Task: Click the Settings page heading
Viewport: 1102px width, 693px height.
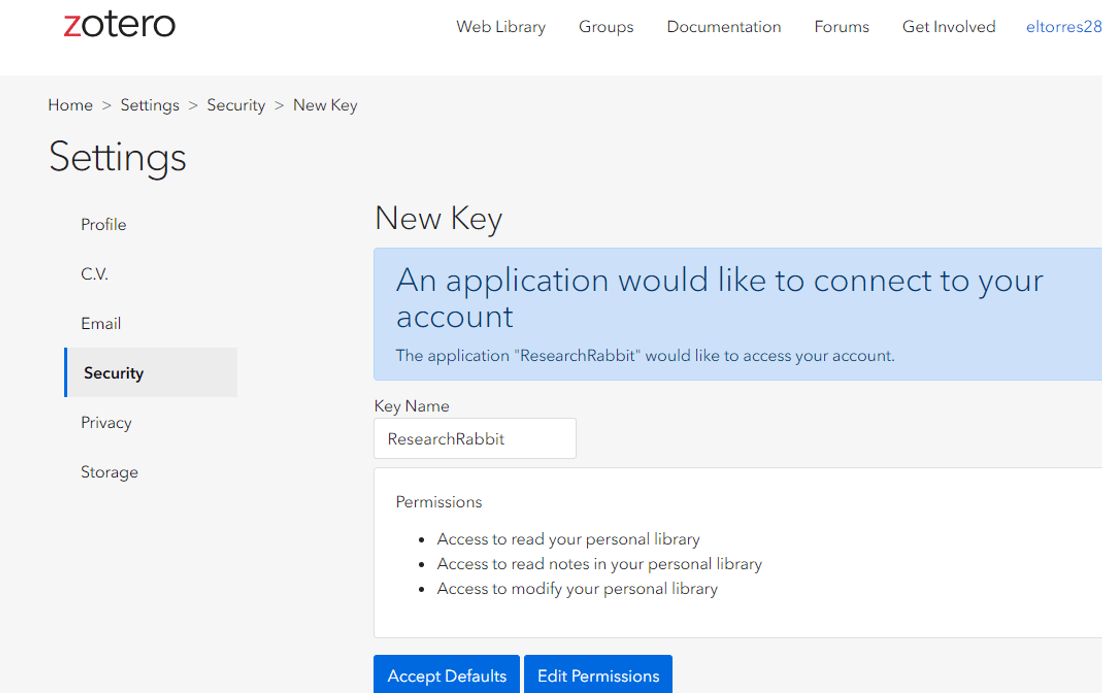Action: click(x=117, y=157)
